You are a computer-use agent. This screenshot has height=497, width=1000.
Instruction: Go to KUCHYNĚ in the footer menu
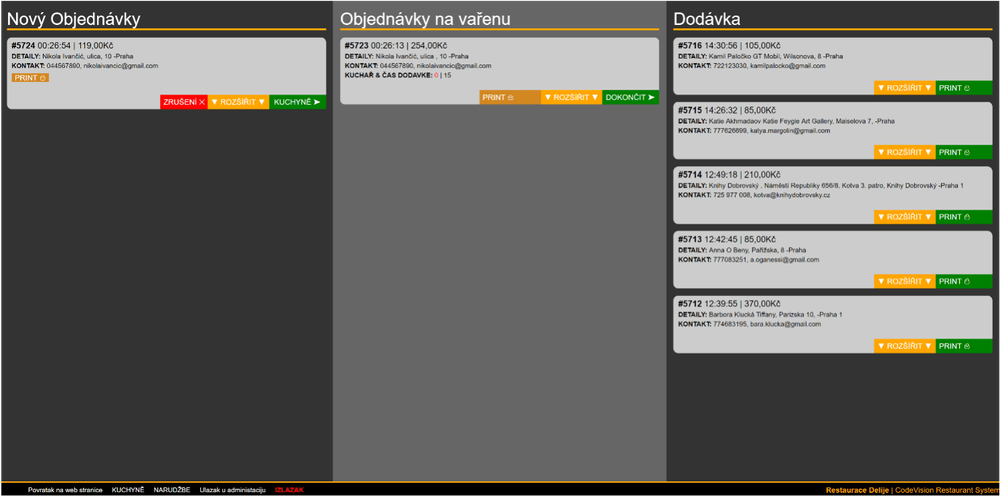click(x=128, y=490)
